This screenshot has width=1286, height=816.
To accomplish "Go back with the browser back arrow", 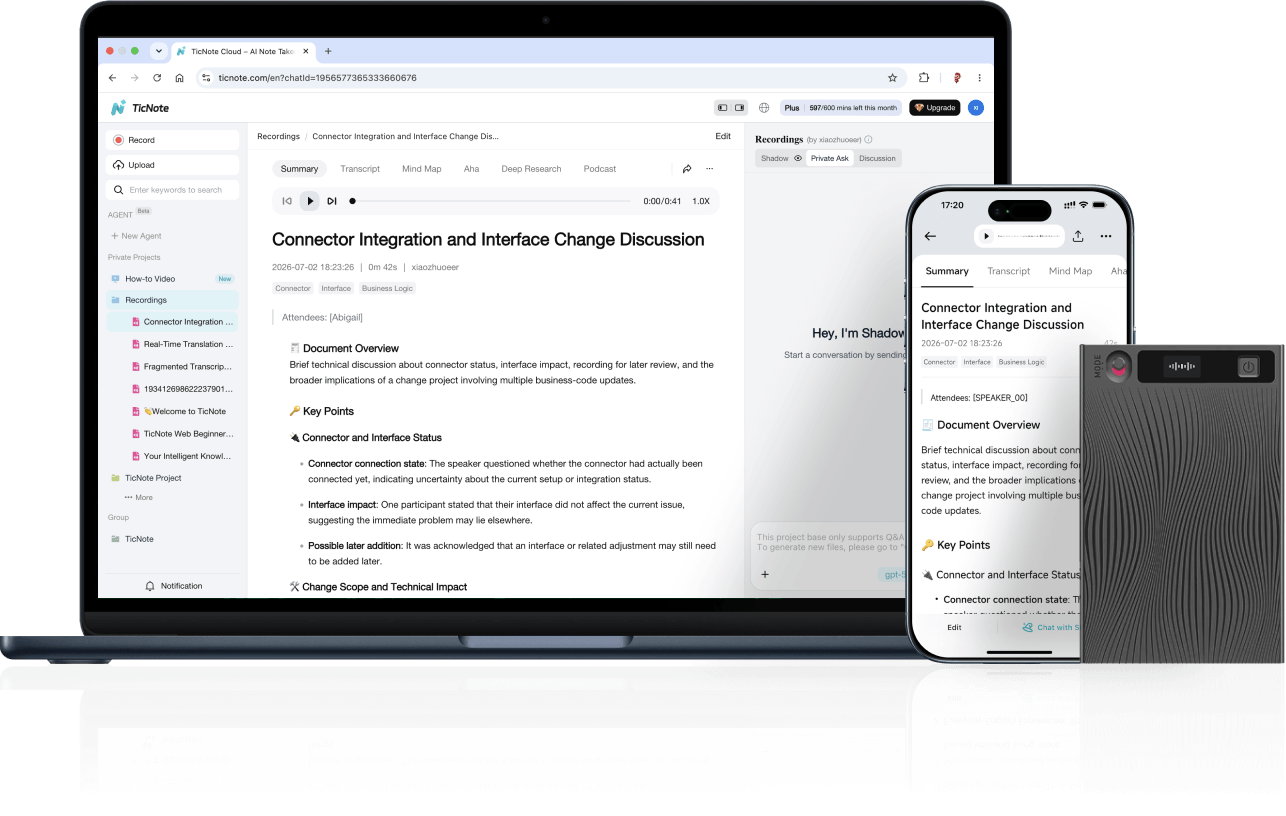I will pyautogui.click(x=112, y=77).
